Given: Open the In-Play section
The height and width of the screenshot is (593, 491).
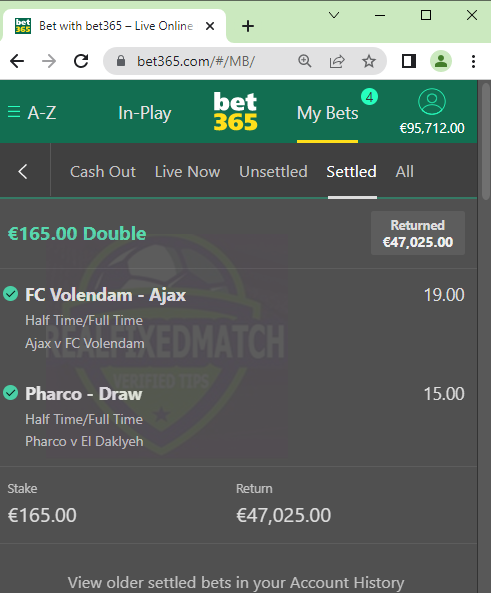Looking at the screenshot, I should 145,113.
